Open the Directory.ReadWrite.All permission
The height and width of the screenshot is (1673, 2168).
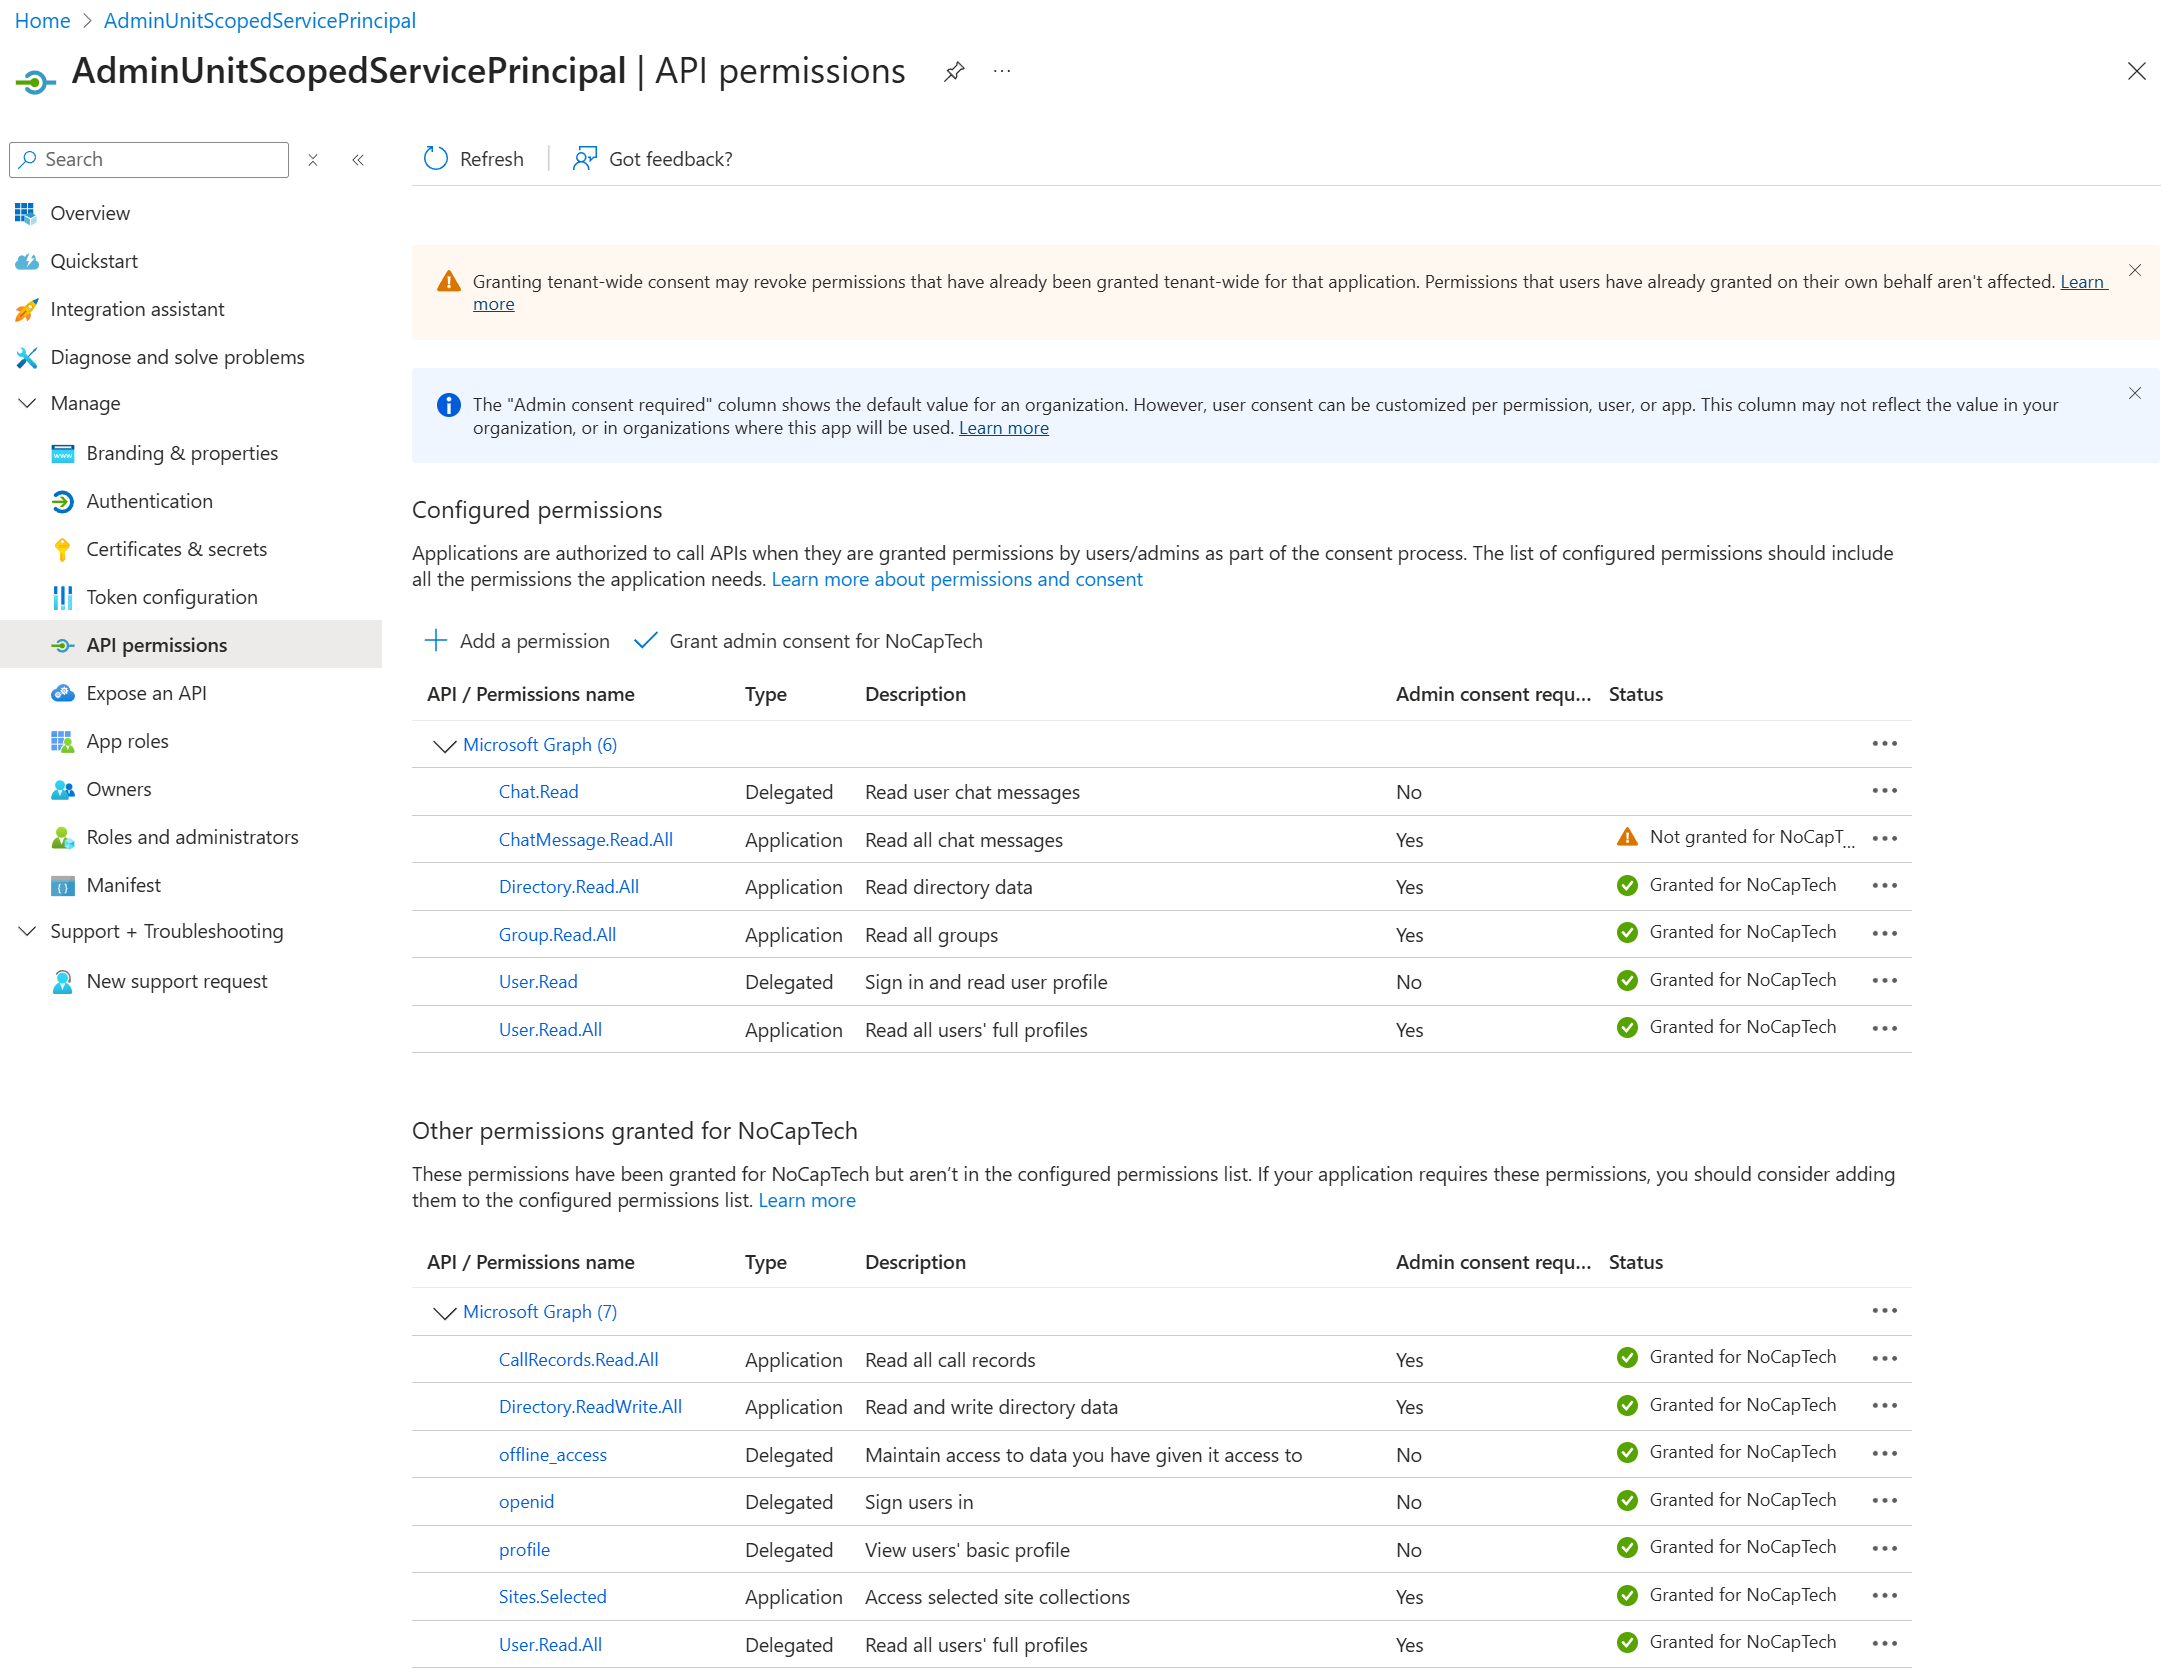tap(590, 1407)
